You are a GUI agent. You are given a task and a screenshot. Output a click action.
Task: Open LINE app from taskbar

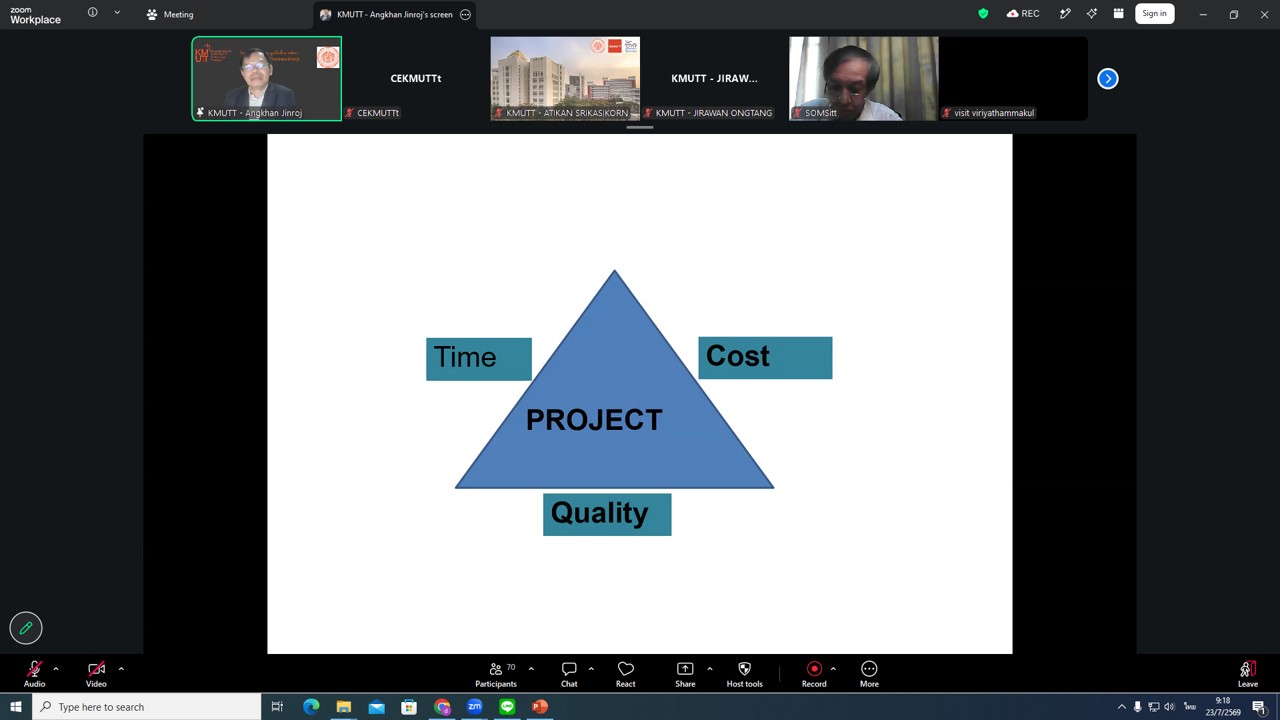(x=507, y=707)
